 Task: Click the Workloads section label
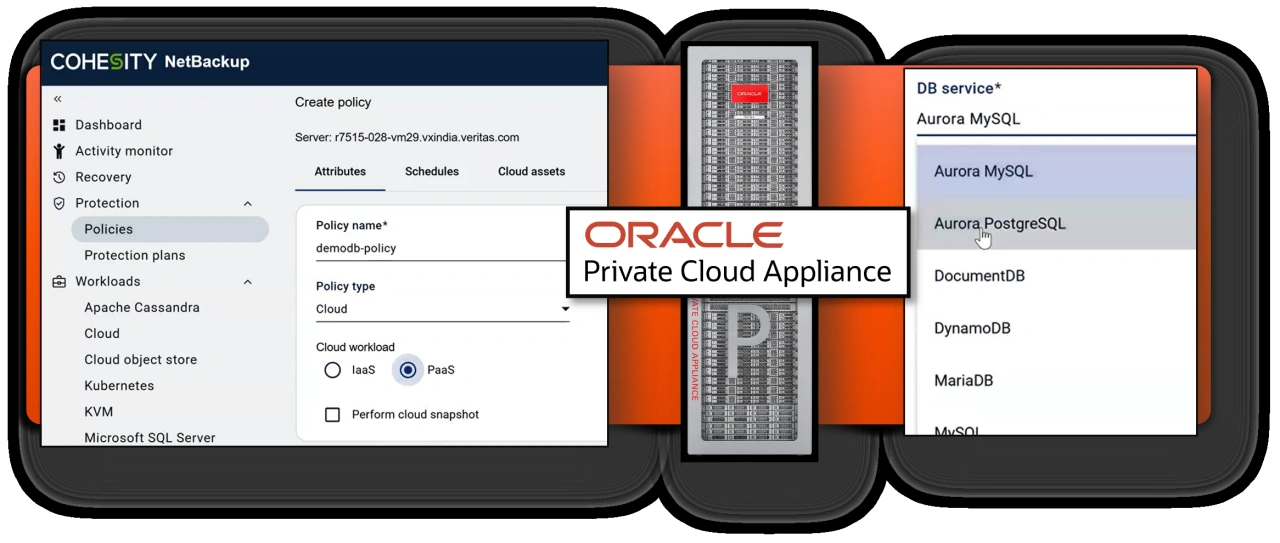108,281
